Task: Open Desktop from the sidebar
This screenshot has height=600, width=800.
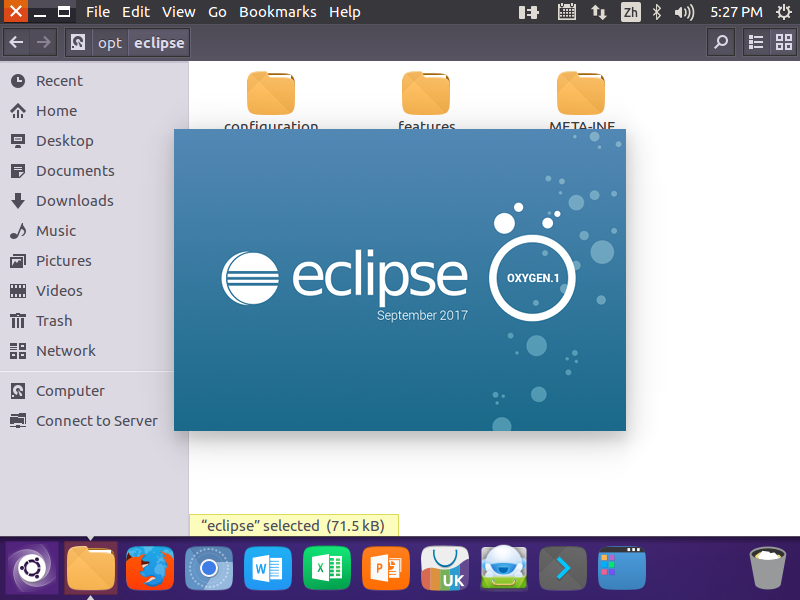Action: click(64, 141)
